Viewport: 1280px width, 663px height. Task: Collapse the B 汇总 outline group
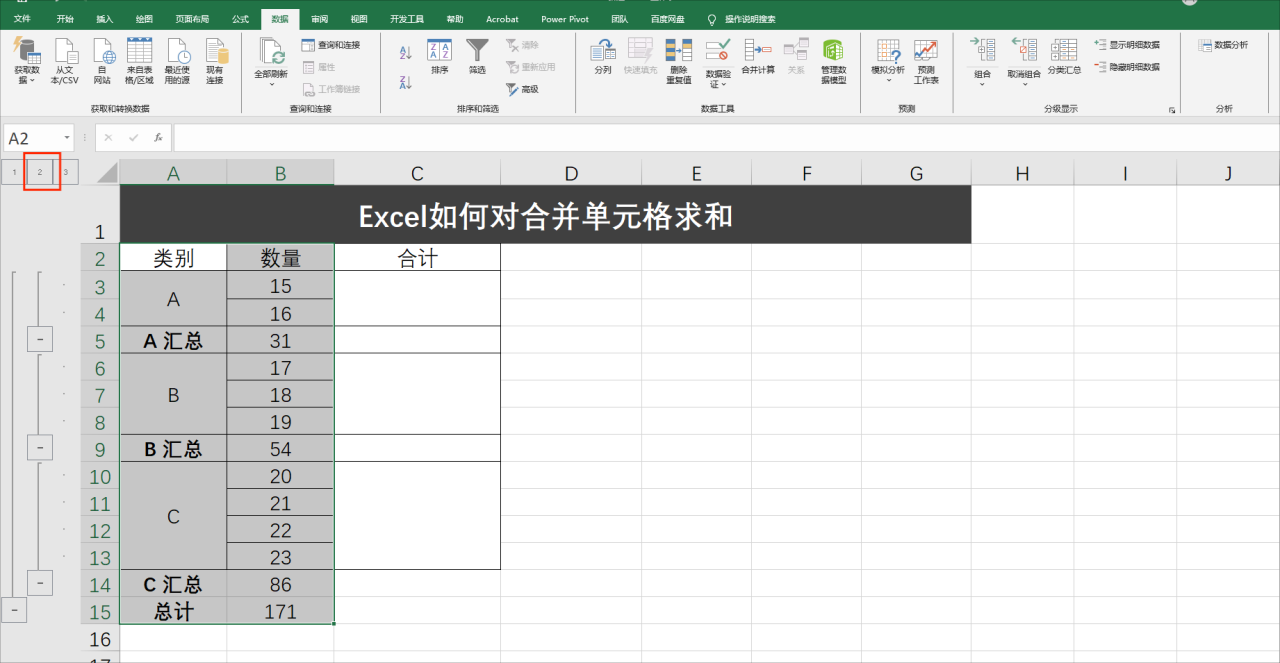click(x=39, y=447)
